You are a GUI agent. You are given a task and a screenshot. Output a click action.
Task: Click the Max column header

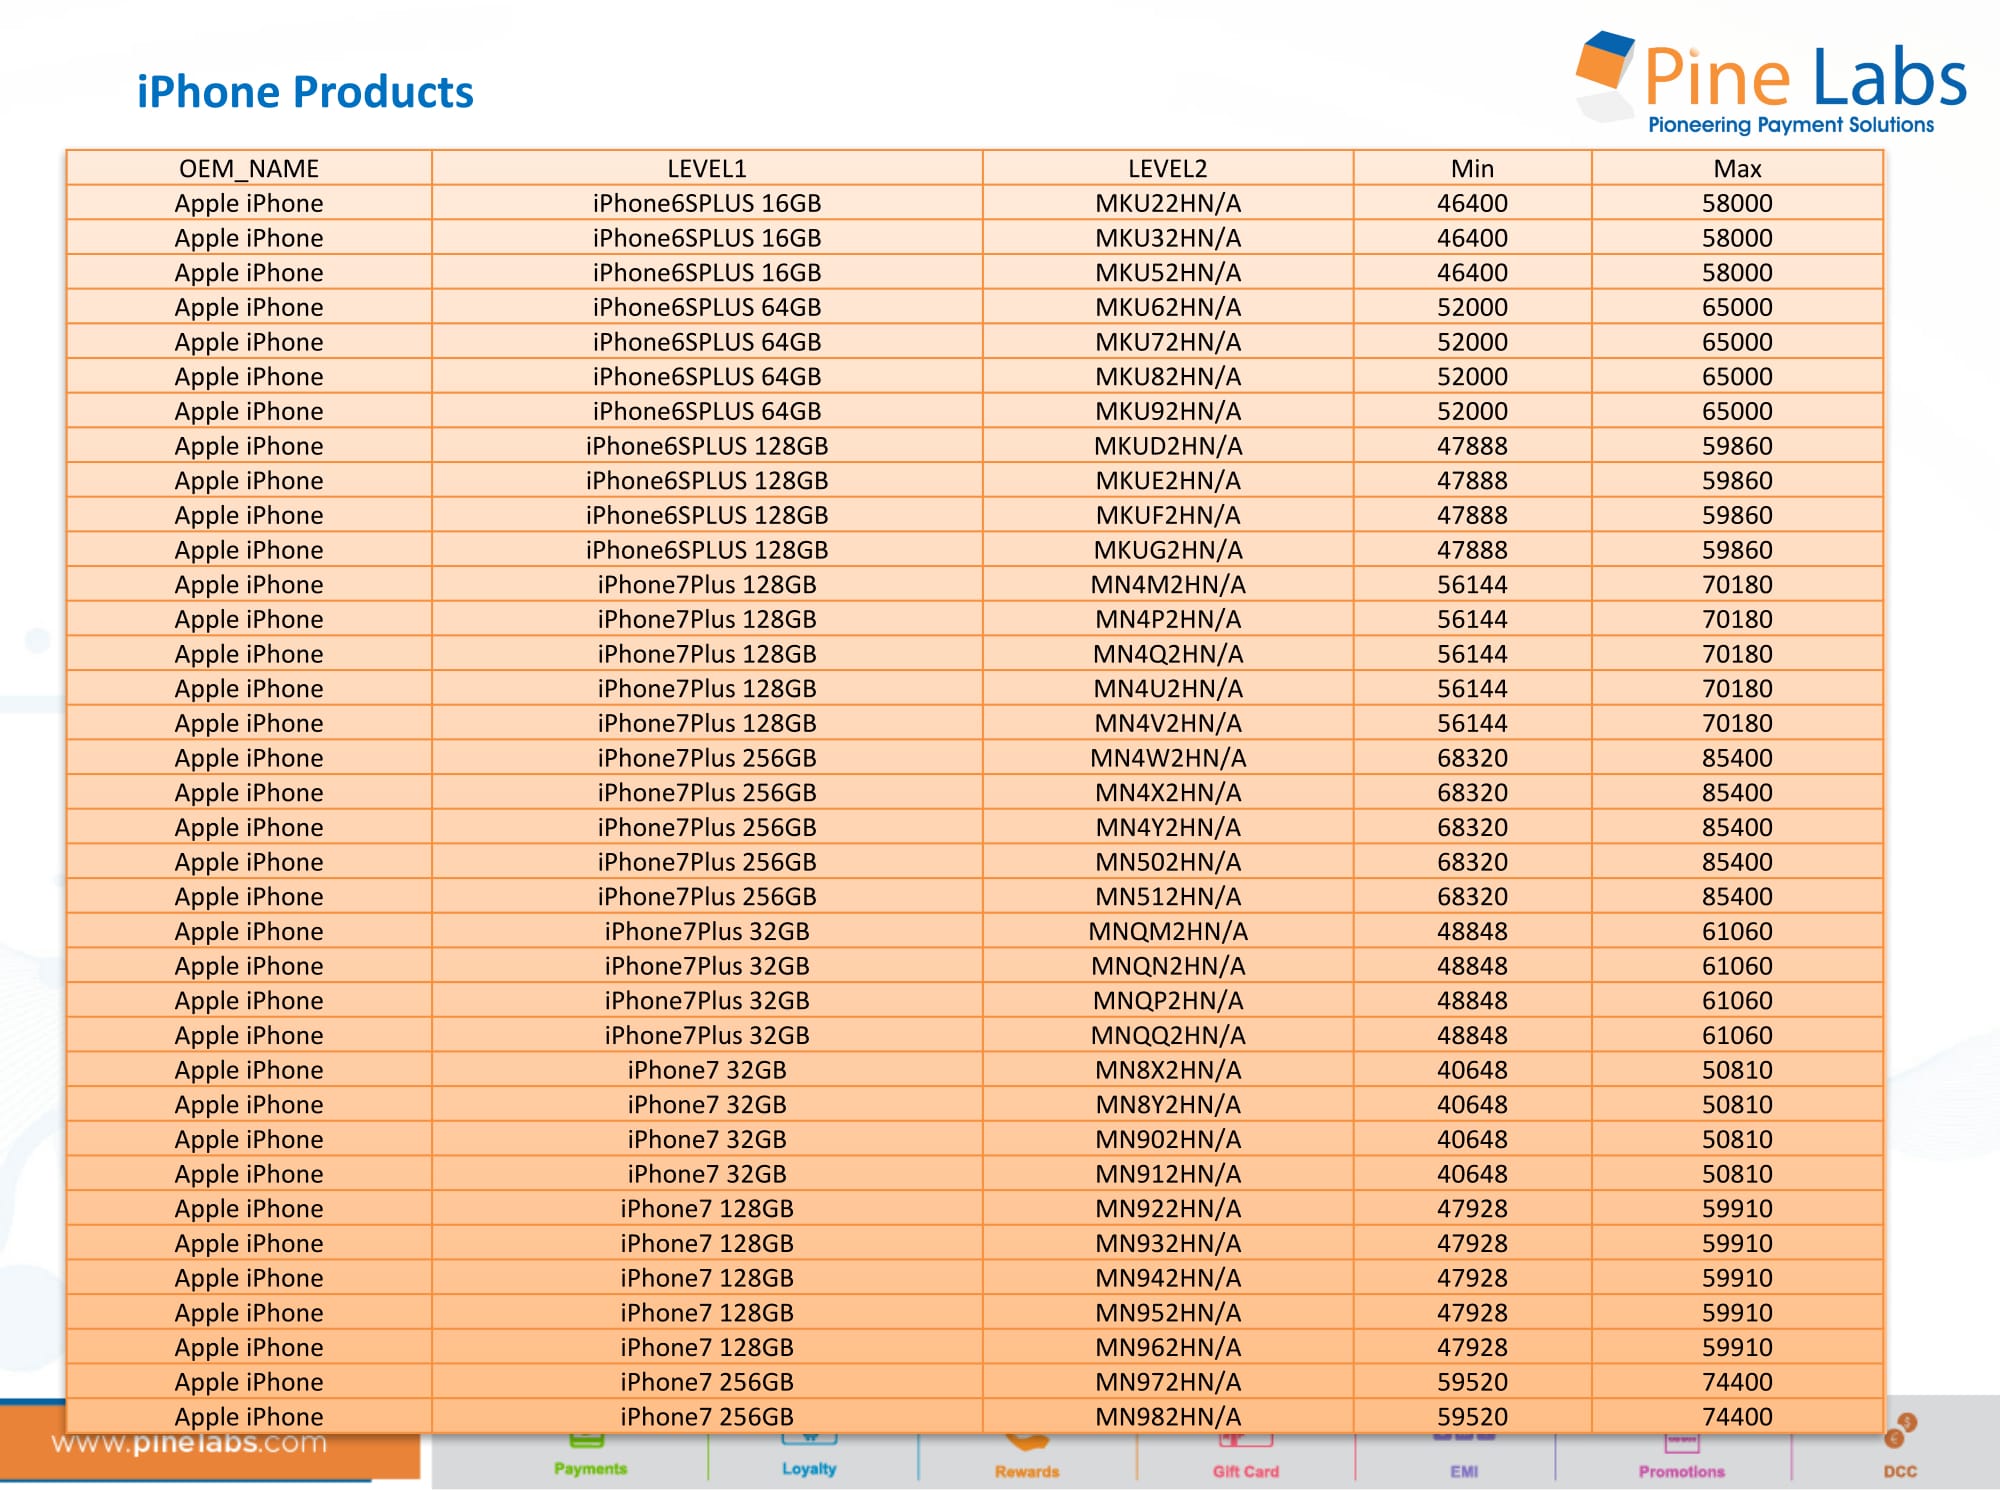pos(1737,168)
